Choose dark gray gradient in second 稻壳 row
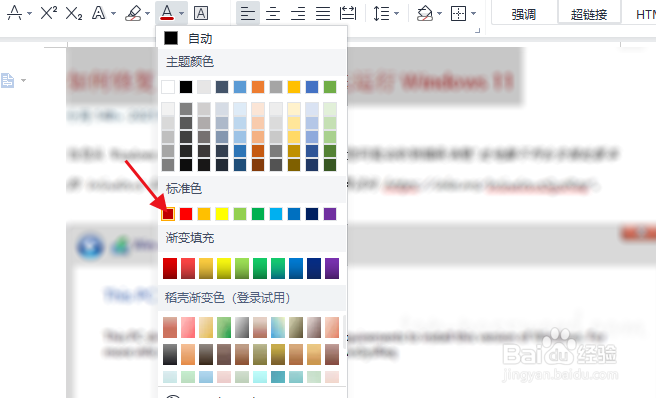656x398 pixels. pos(170,354)
